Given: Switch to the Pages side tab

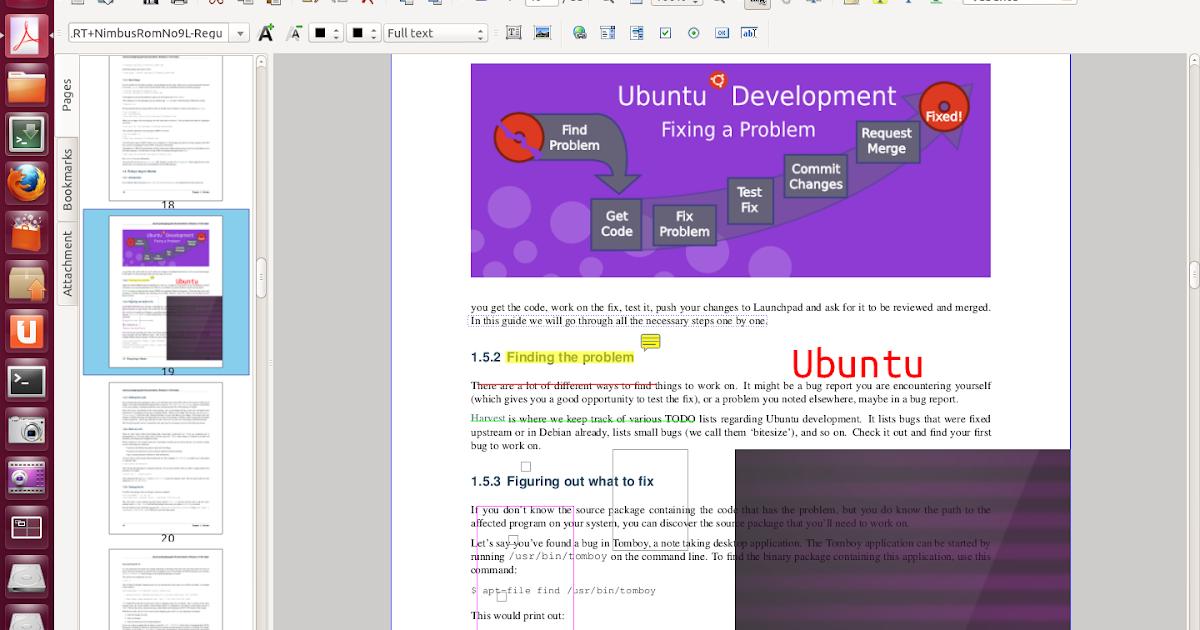Looking at the screenshot, I should (x=67, y=95).
